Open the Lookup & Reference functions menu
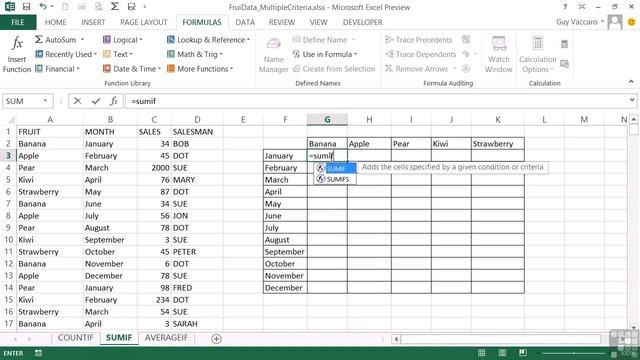The height and width of the screenshot is (360, 640). click(208, 40)
